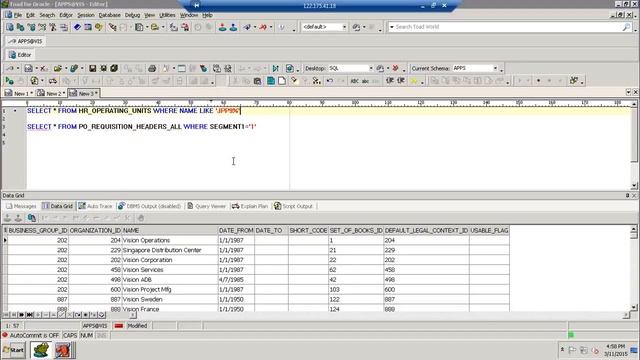Click the last record navigator button
This screenshot has height=360, width=640.
(x=29, y=315)
